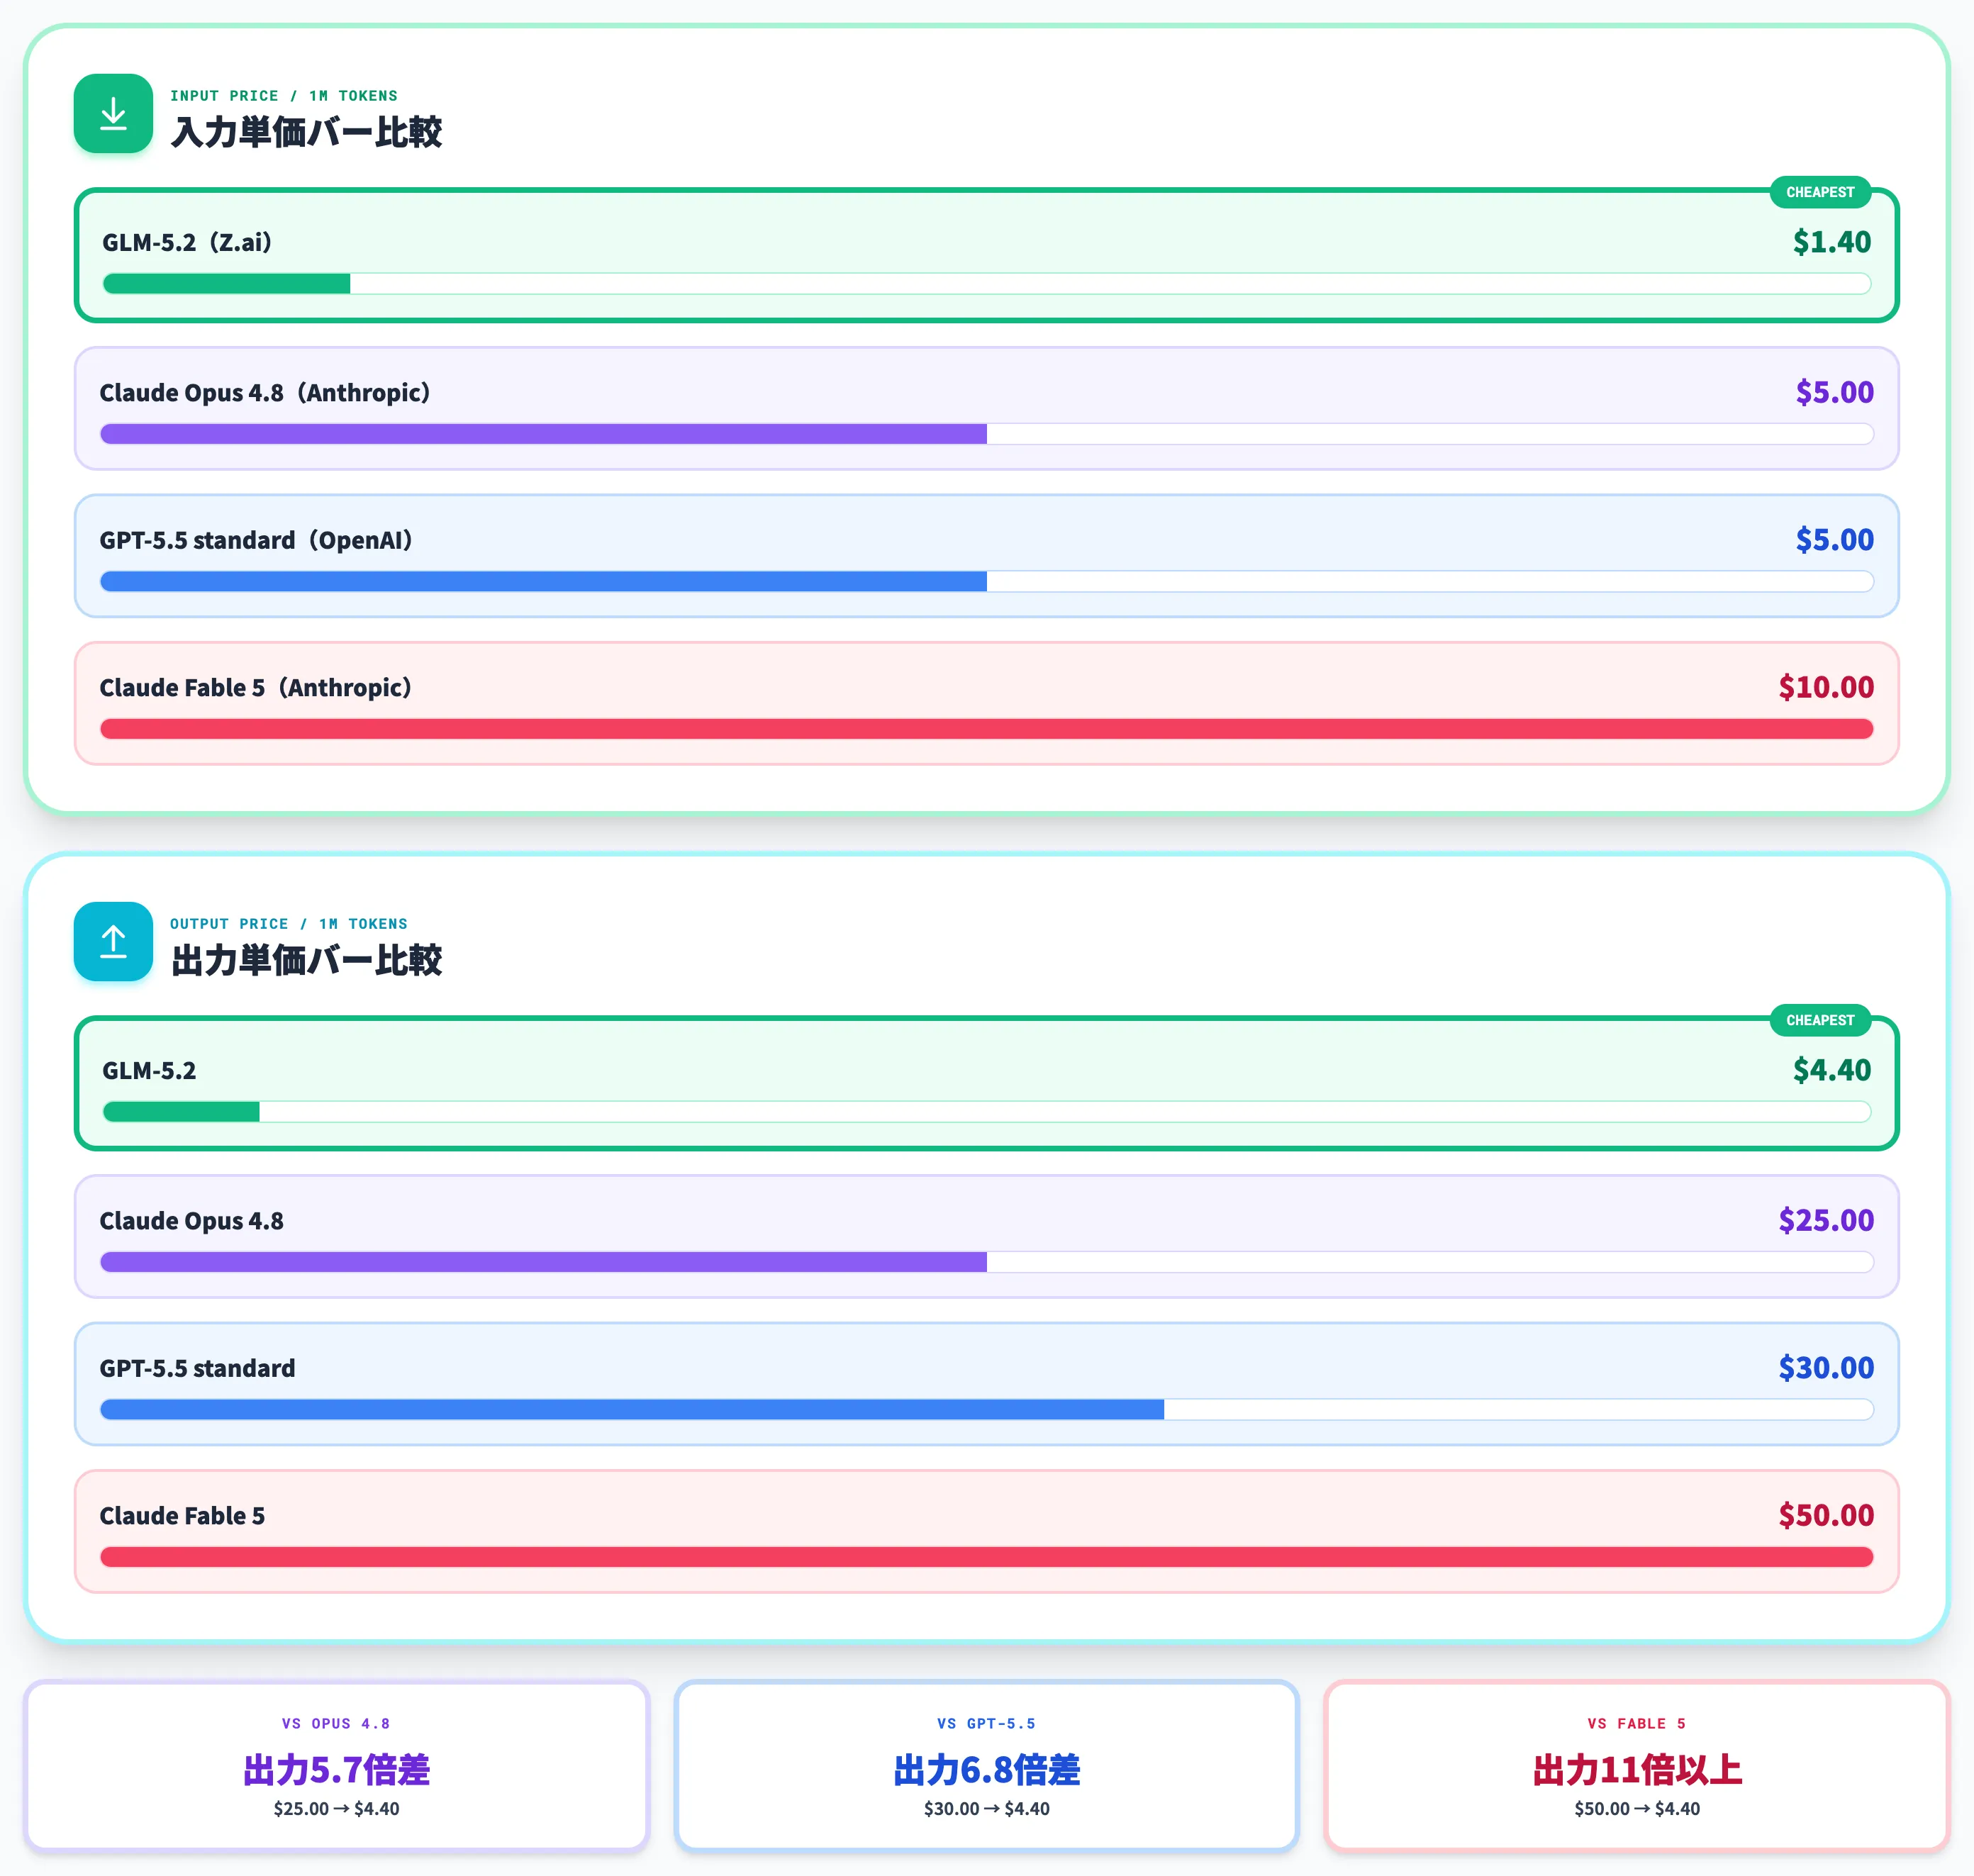Click the 出力11倍以上 summary text
1974x1876 pixels.
pos(1637,1770)
